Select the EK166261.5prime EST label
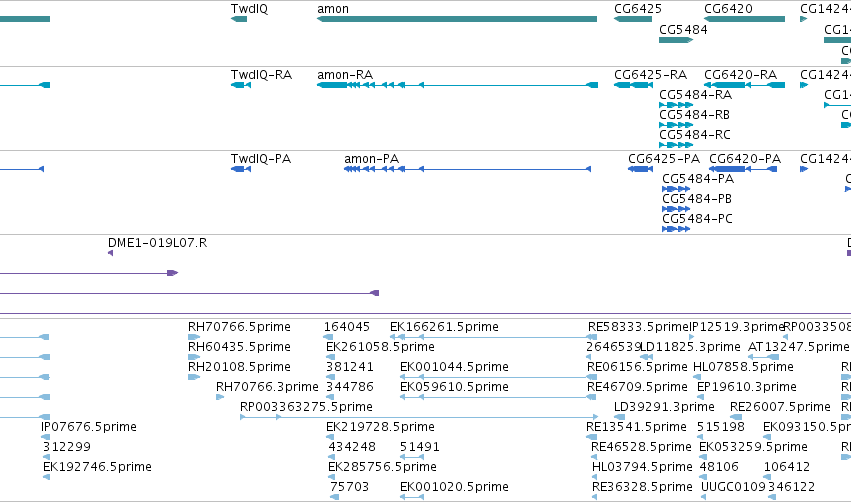Screen dimensions: 851x502 point(444,327)
